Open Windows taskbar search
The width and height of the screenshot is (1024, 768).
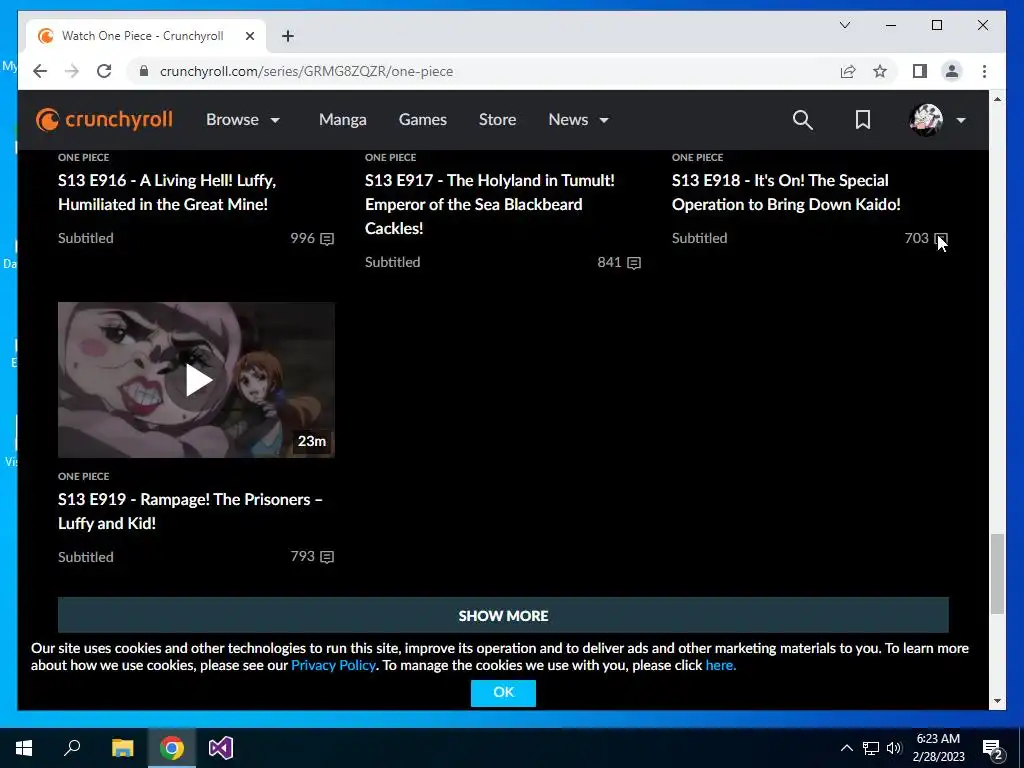click(x=72, y=748)
